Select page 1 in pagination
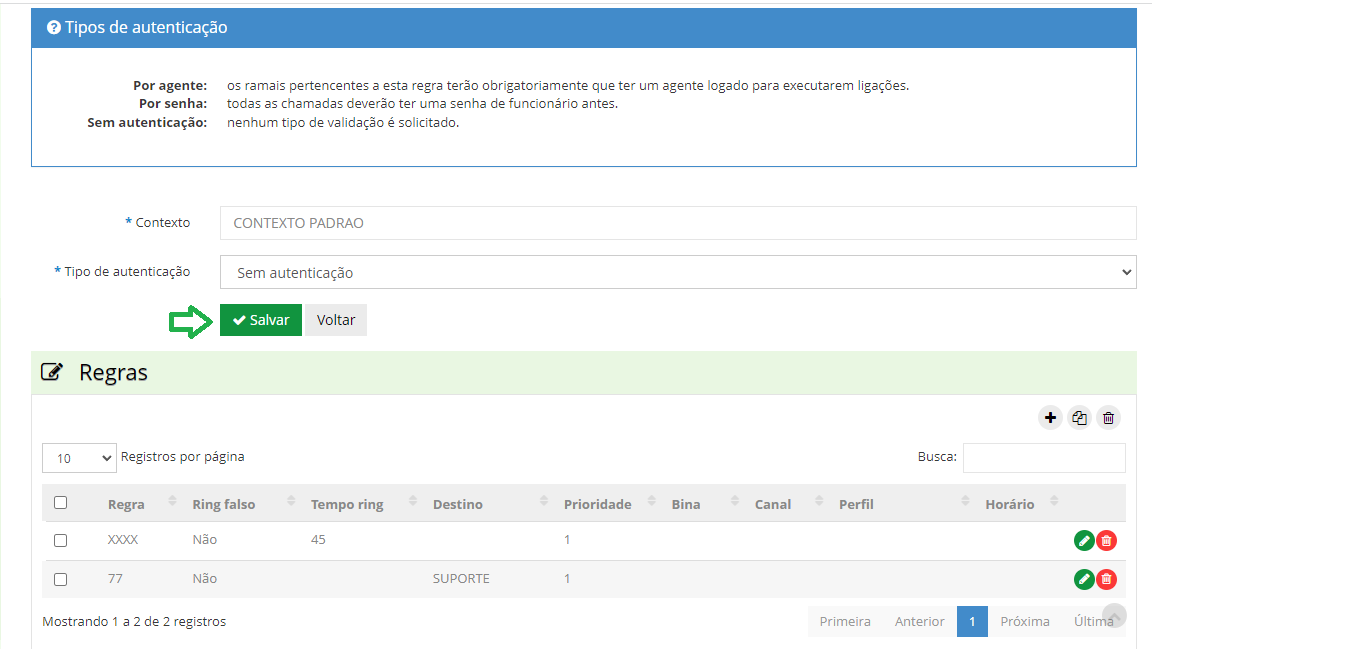 pyautogui.click(x=972, y=621)
